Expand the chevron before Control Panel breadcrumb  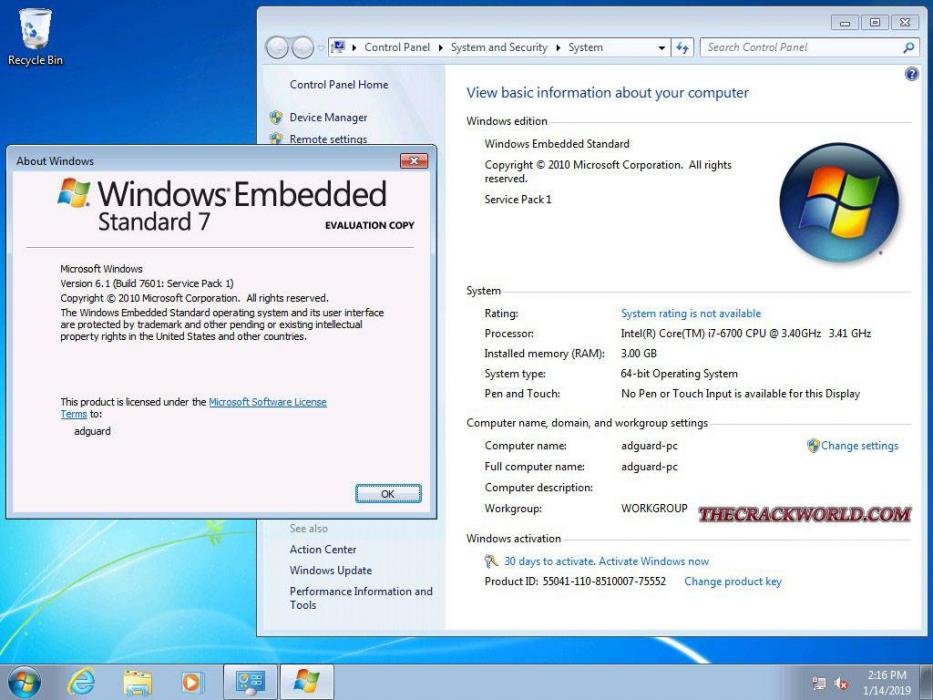(x=354, y=48)
